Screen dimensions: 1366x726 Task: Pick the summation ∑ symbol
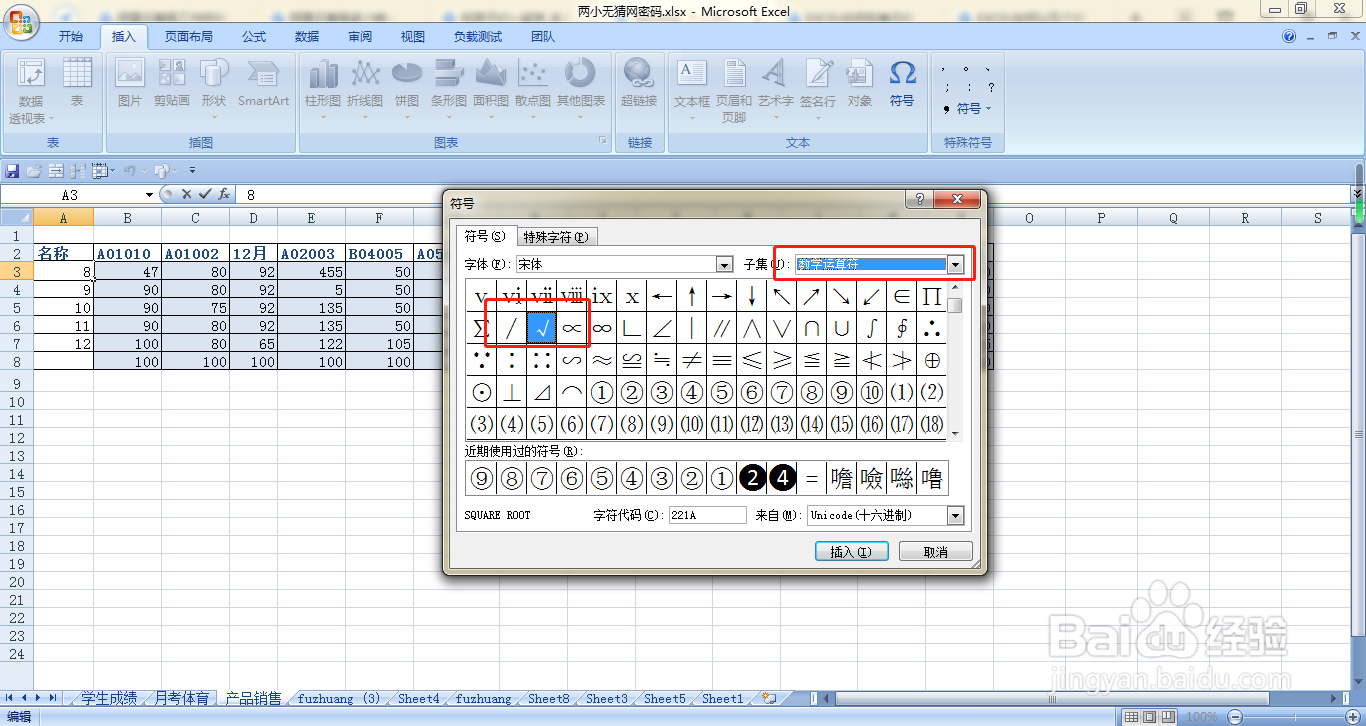tap(481, 327)
